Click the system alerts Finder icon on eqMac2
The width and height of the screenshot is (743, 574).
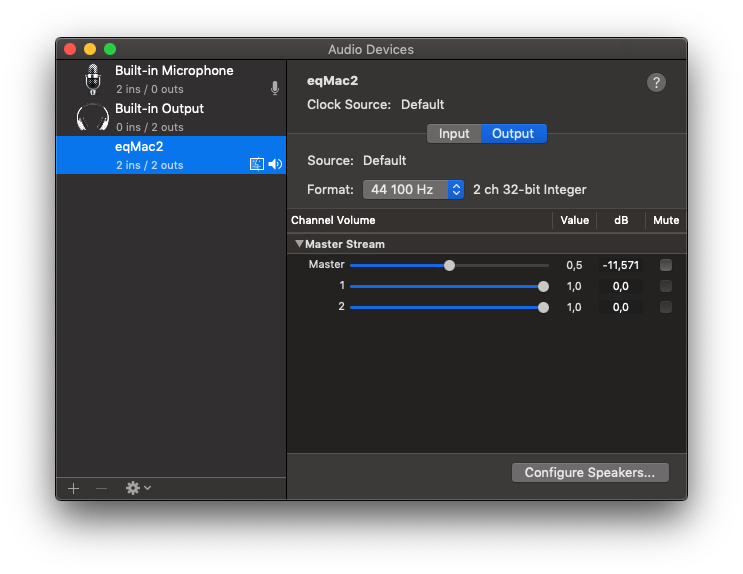pos(257,164)
